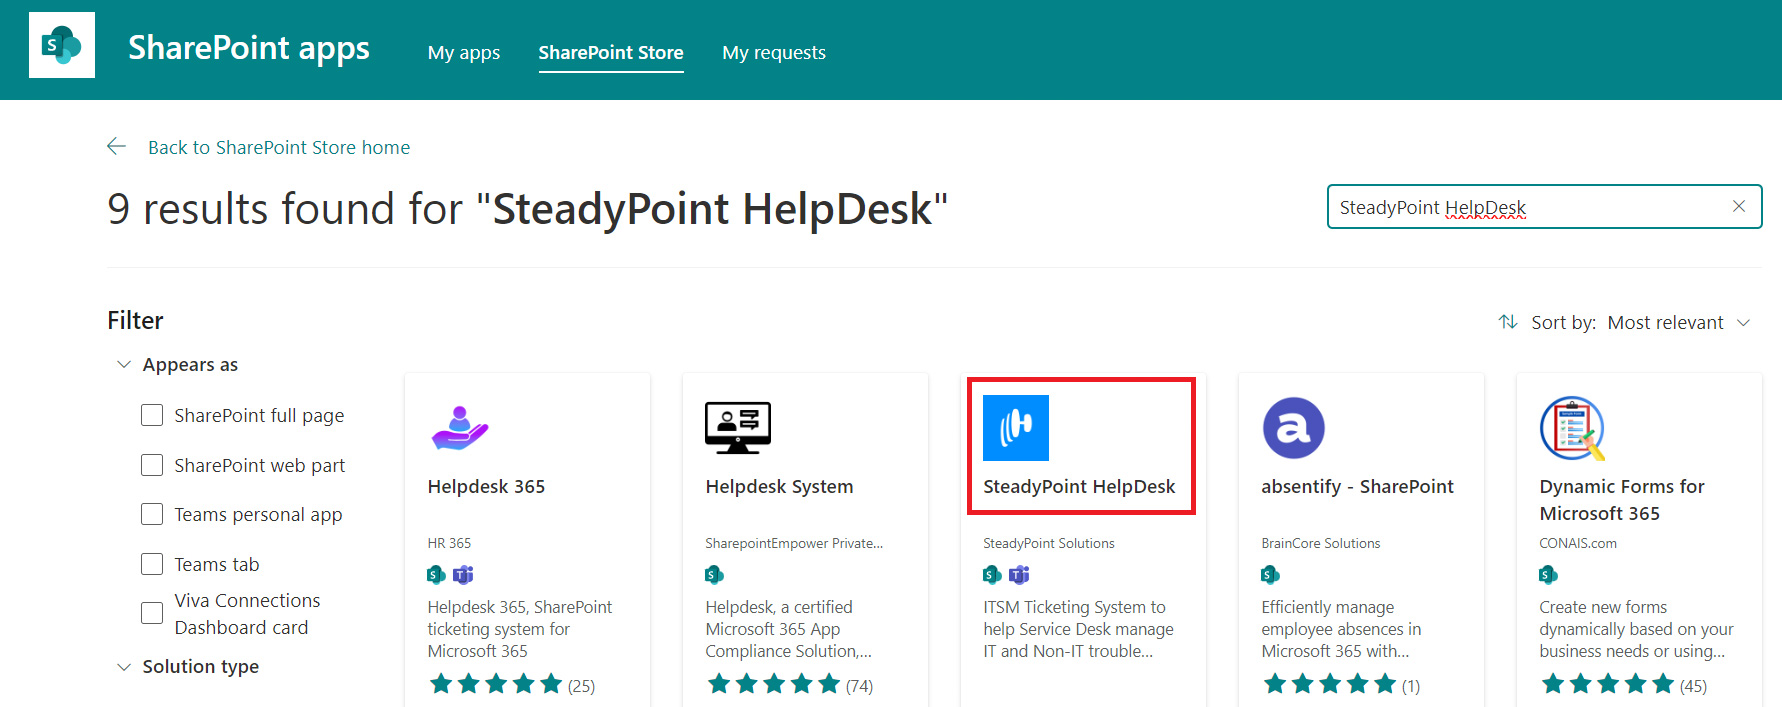Click the SharePoint apps header title

coord(249,48)
